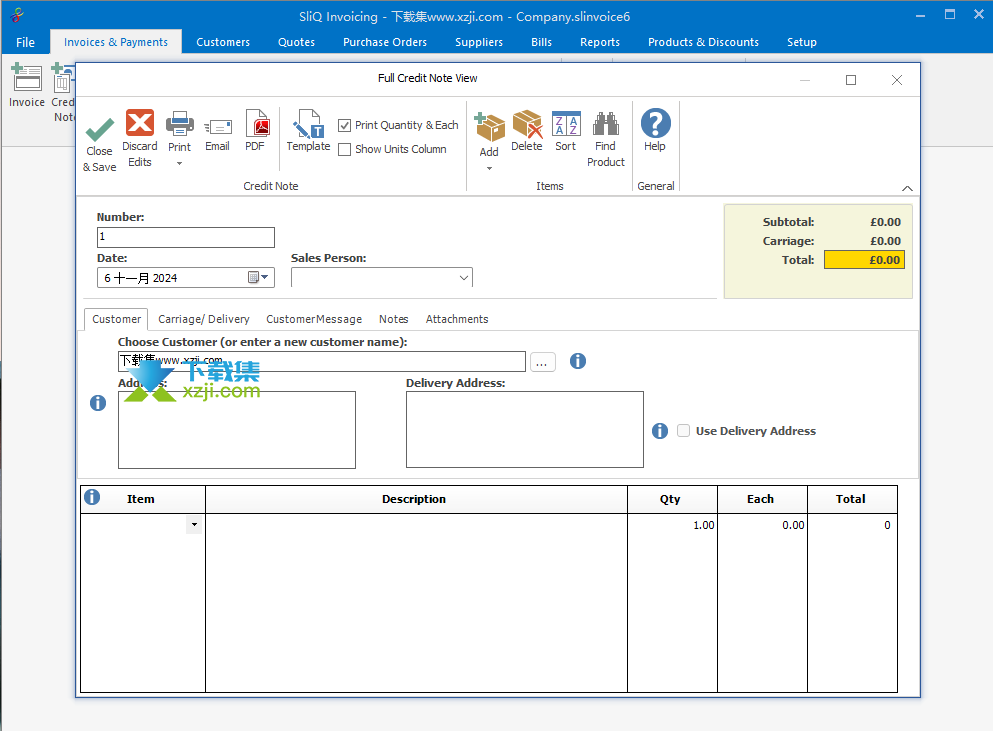
Task: Switch to the Carriage/ Delivery tab
Action: (204, 319)
